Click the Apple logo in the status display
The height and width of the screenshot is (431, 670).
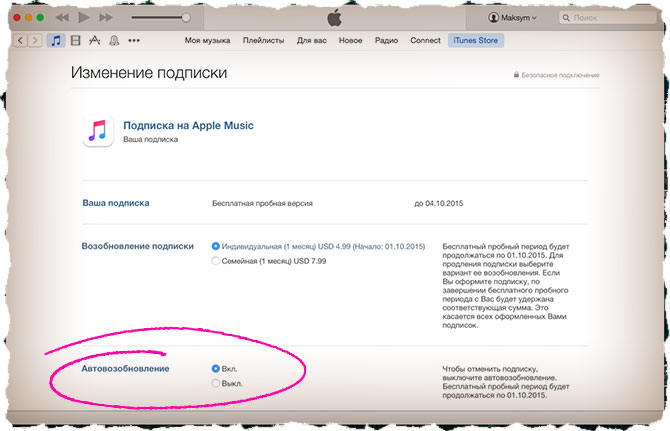(335, 18)
